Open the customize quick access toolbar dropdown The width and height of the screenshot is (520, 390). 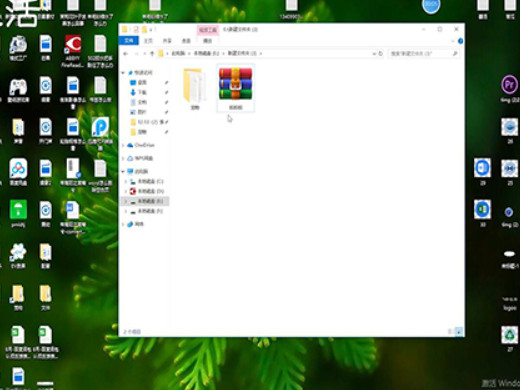pyautogui.click(x=151, y=30)
